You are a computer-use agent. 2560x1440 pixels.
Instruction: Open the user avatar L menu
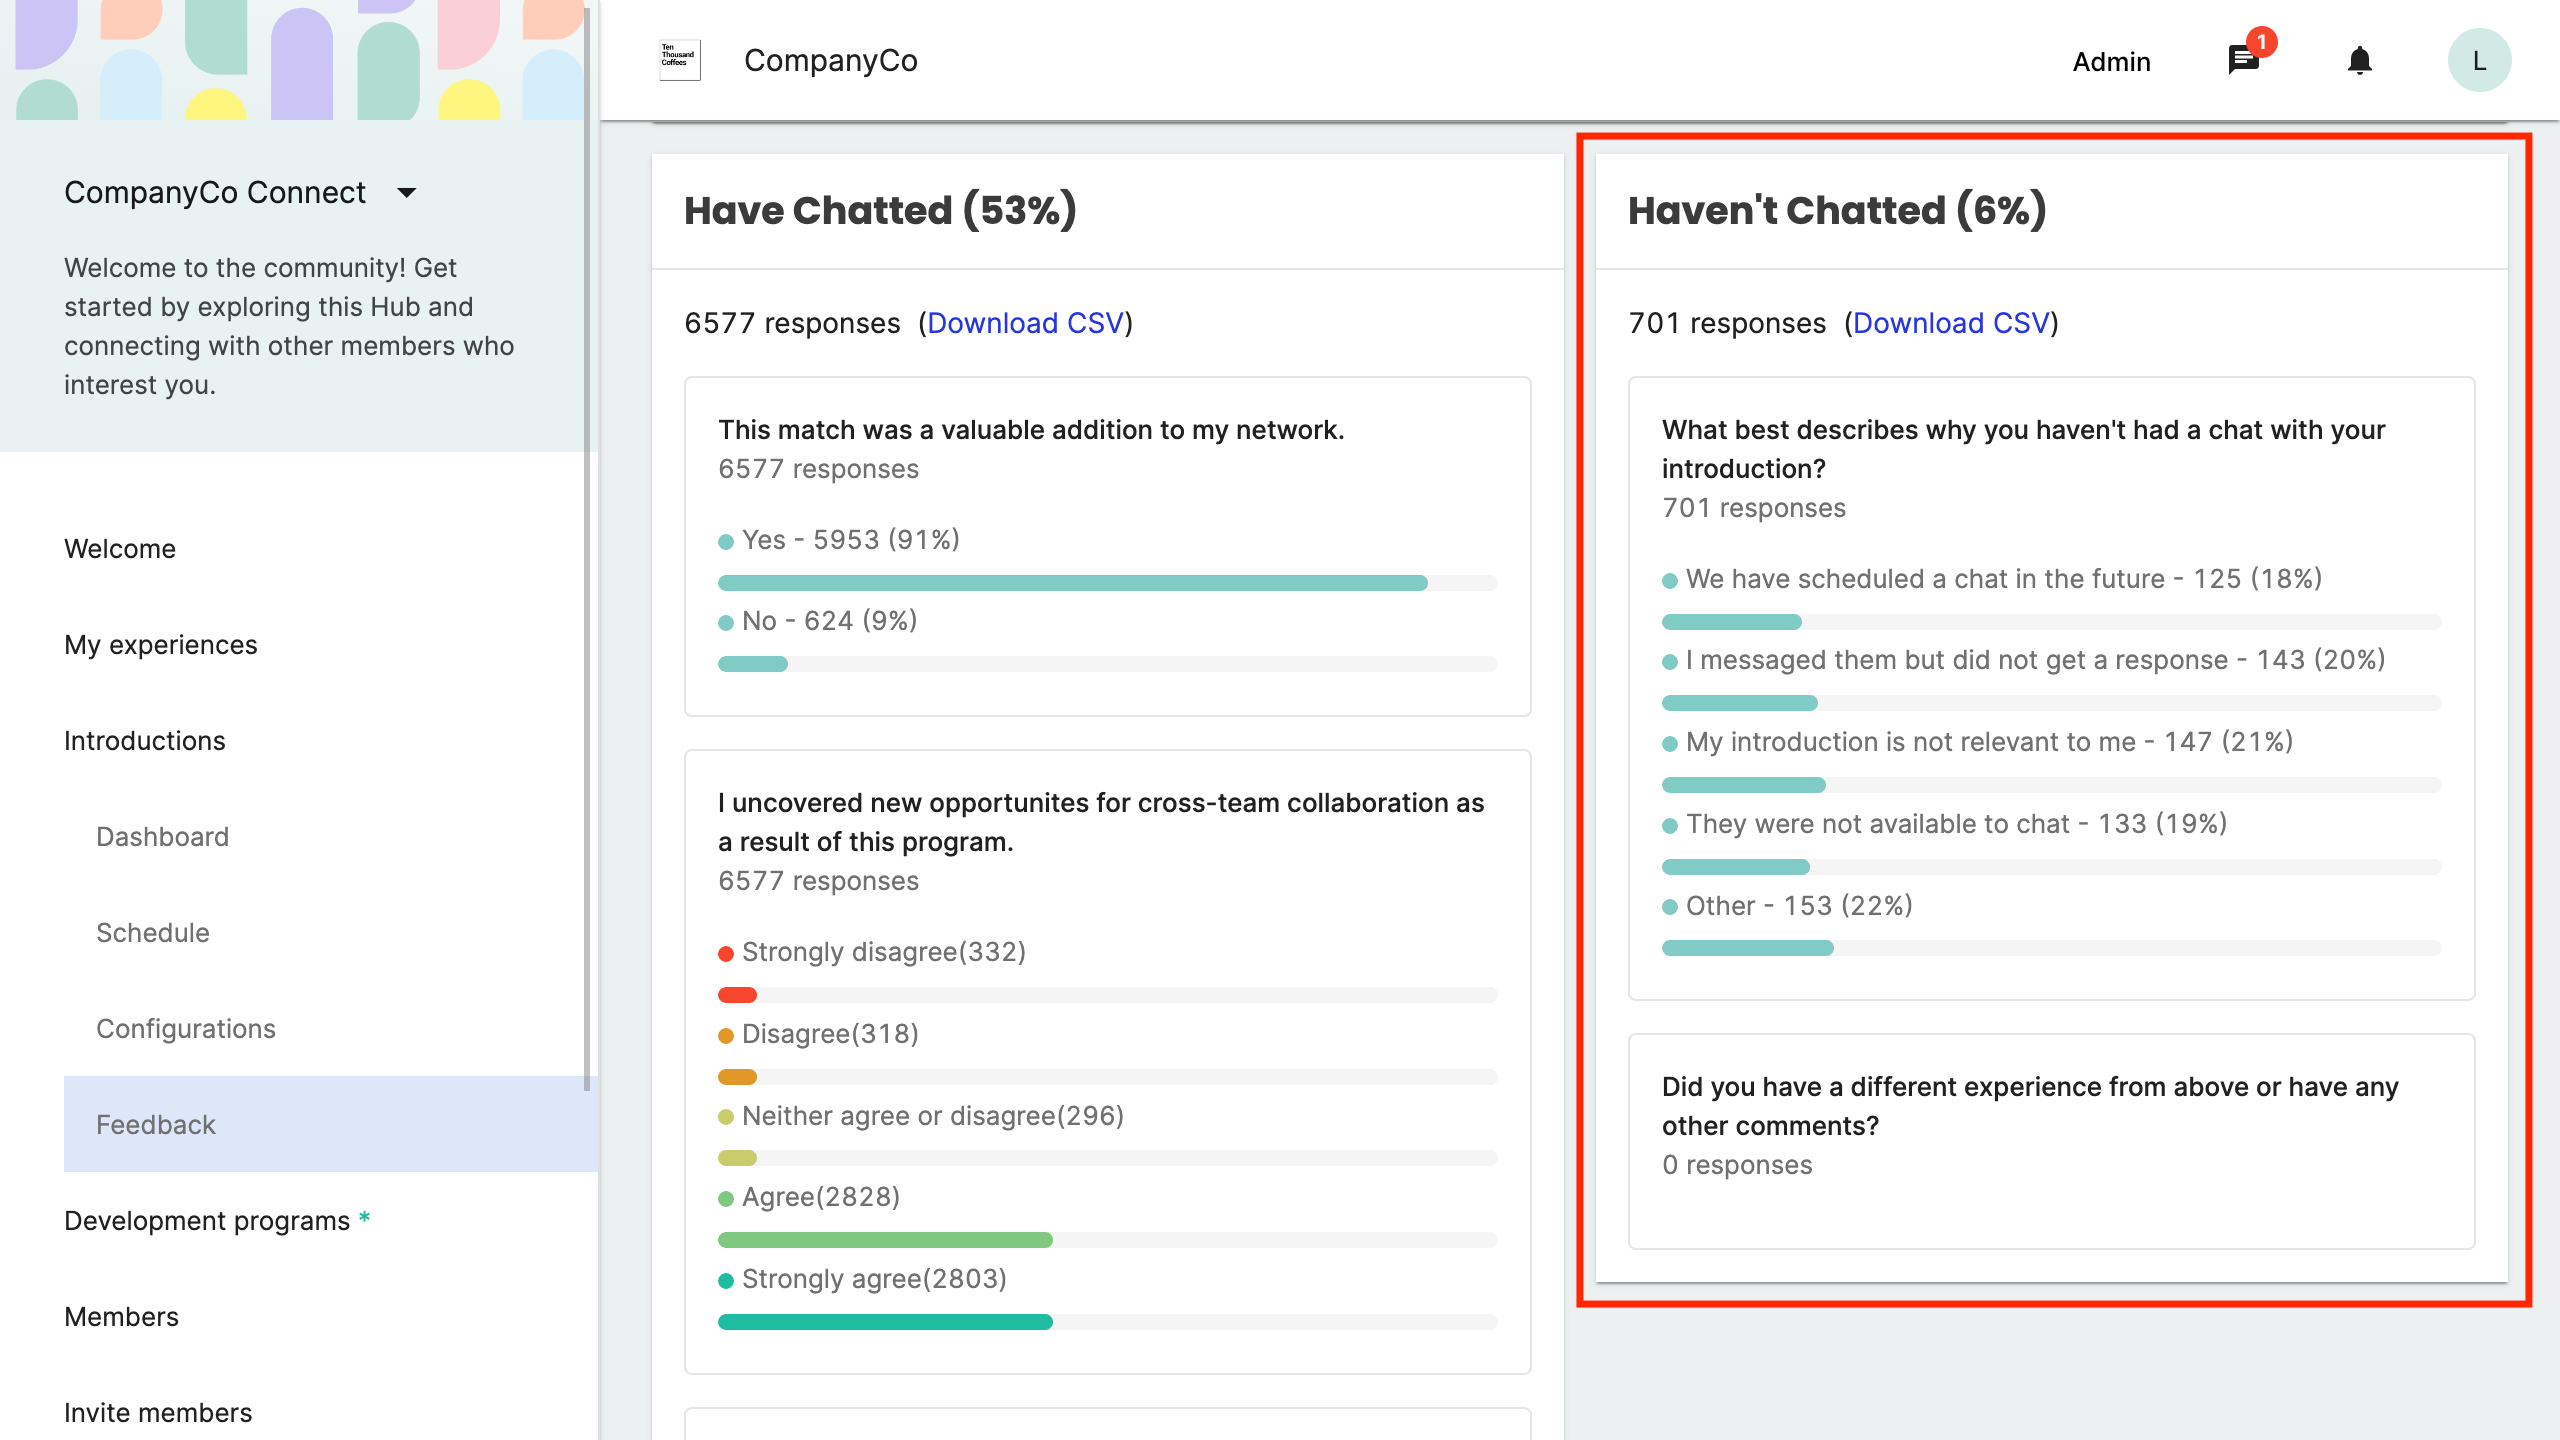pyautogui.click(x=2479, y=60)
